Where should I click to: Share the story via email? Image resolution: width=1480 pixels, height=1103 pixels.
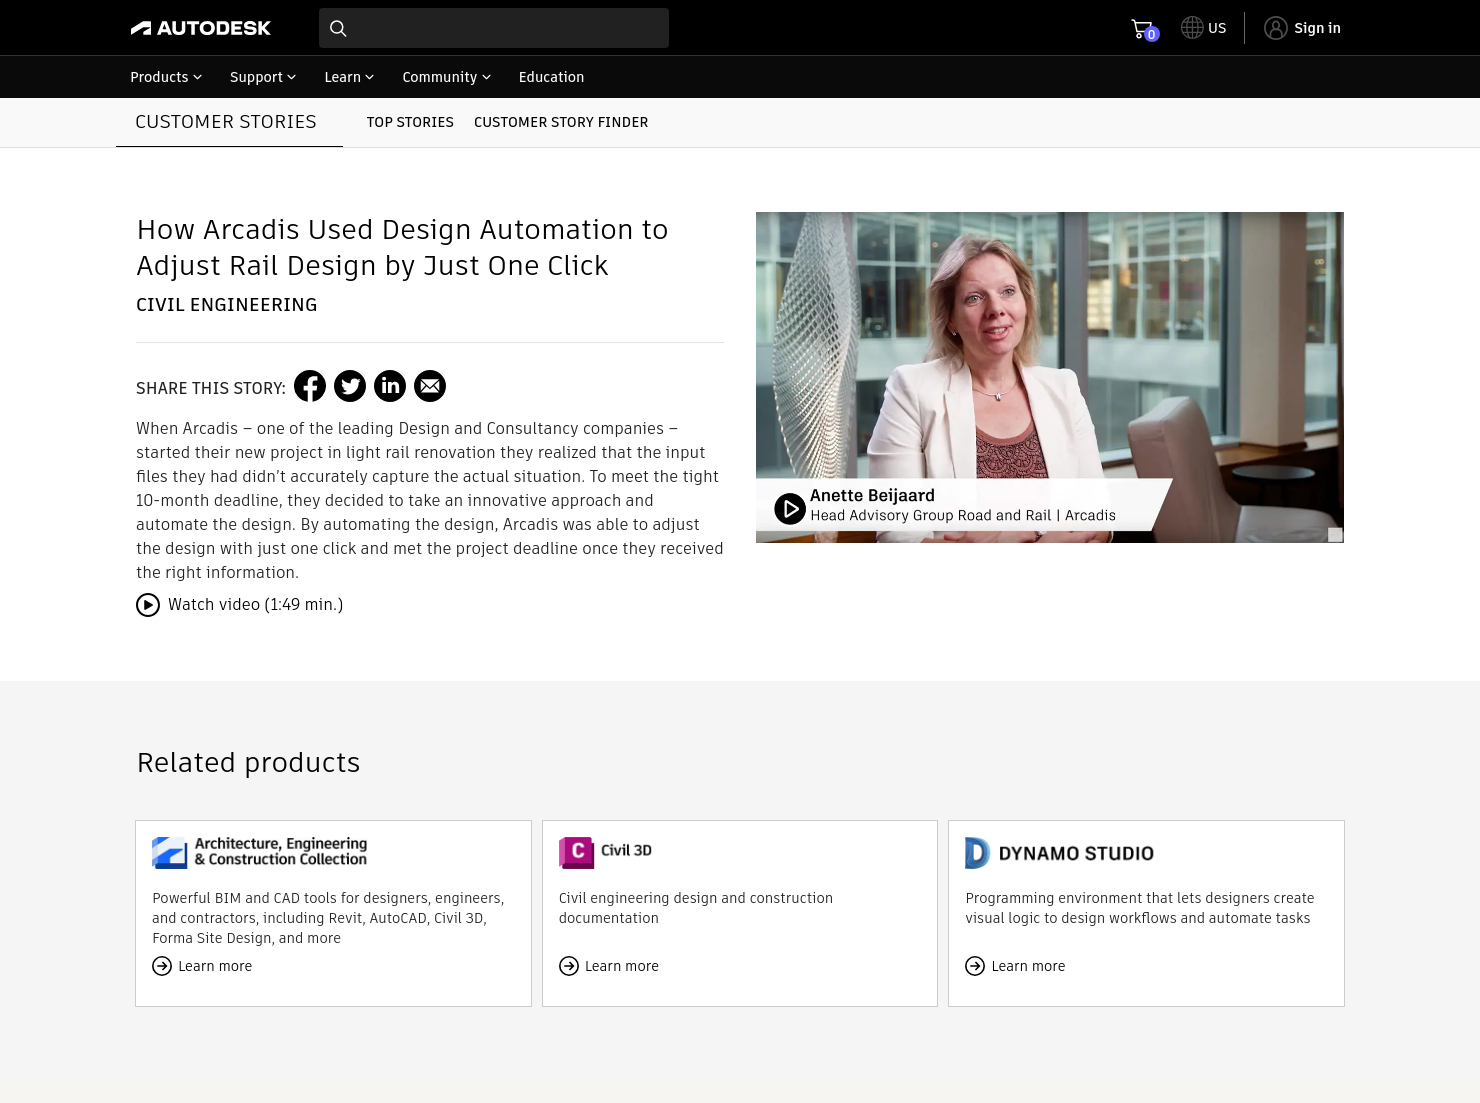click(430, 386)
